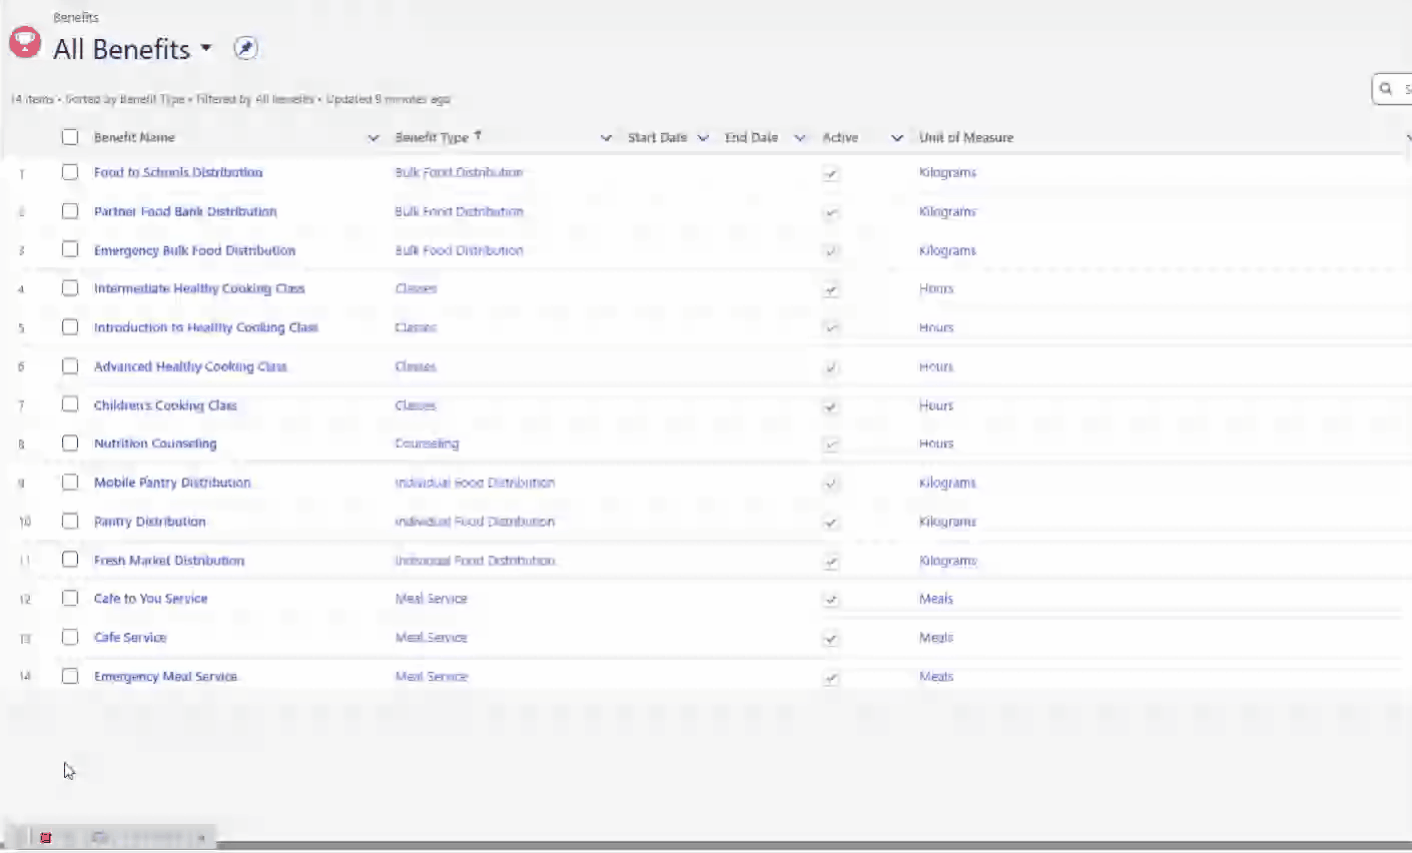The image size is (1412, 853).
Task: Open the All Benefits list view dropdown
Action: (206, 48)
